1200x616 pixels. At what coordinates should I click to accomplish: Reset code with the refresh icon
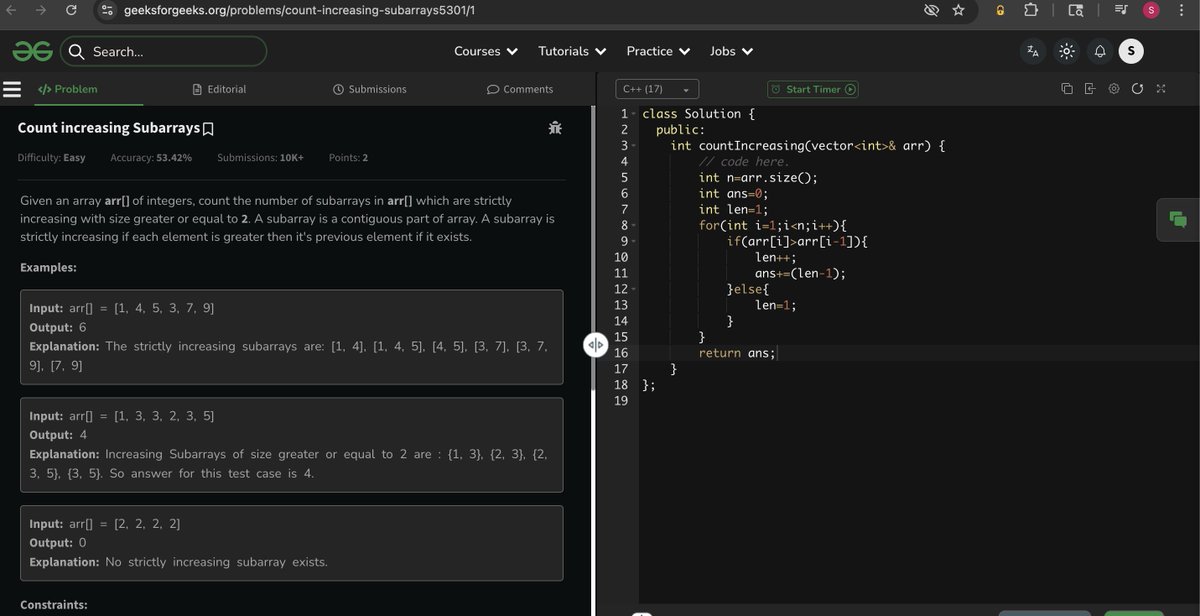1137,89
